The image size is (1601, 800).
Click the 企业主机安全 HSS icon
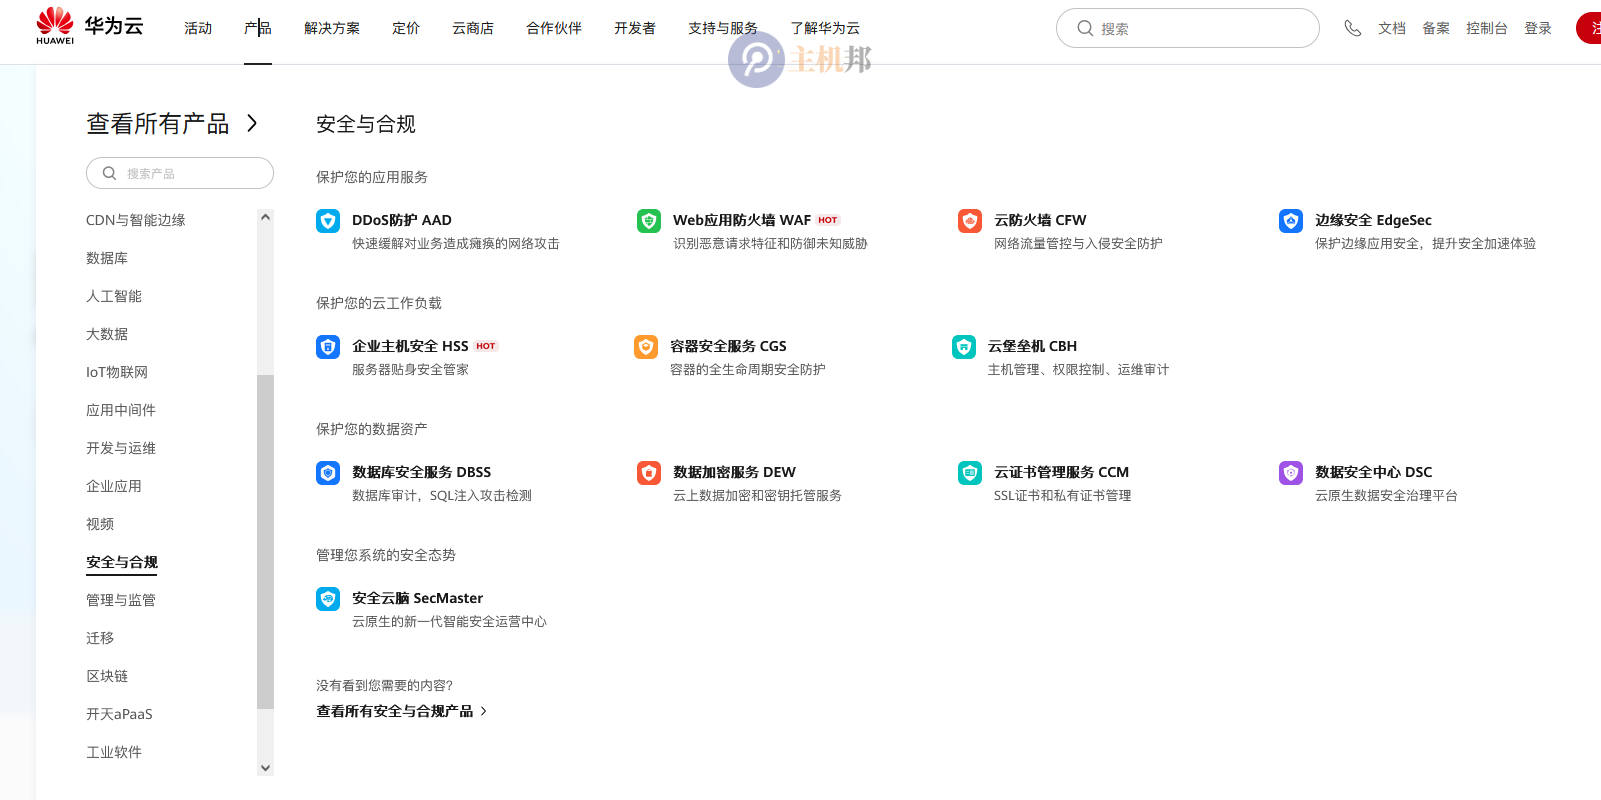click(x=328, y=347)
